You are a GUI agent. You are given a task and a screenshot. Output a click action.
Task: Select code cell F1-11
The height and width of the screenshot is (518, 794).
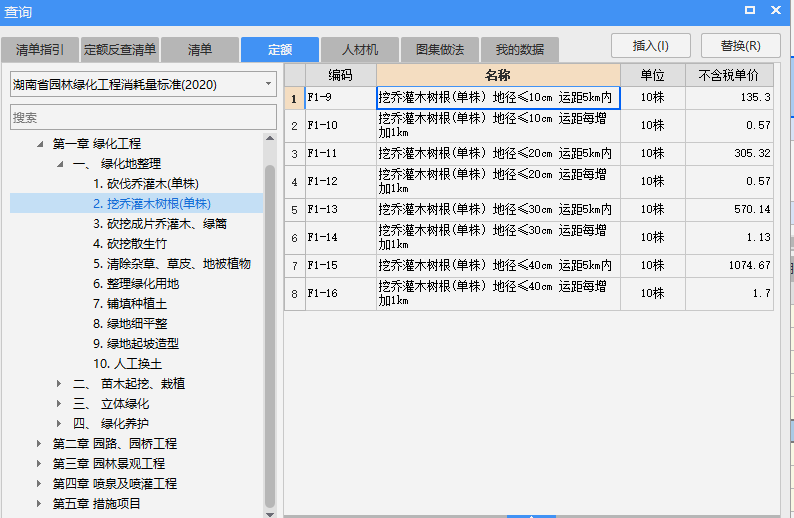[x=341, y=154]
